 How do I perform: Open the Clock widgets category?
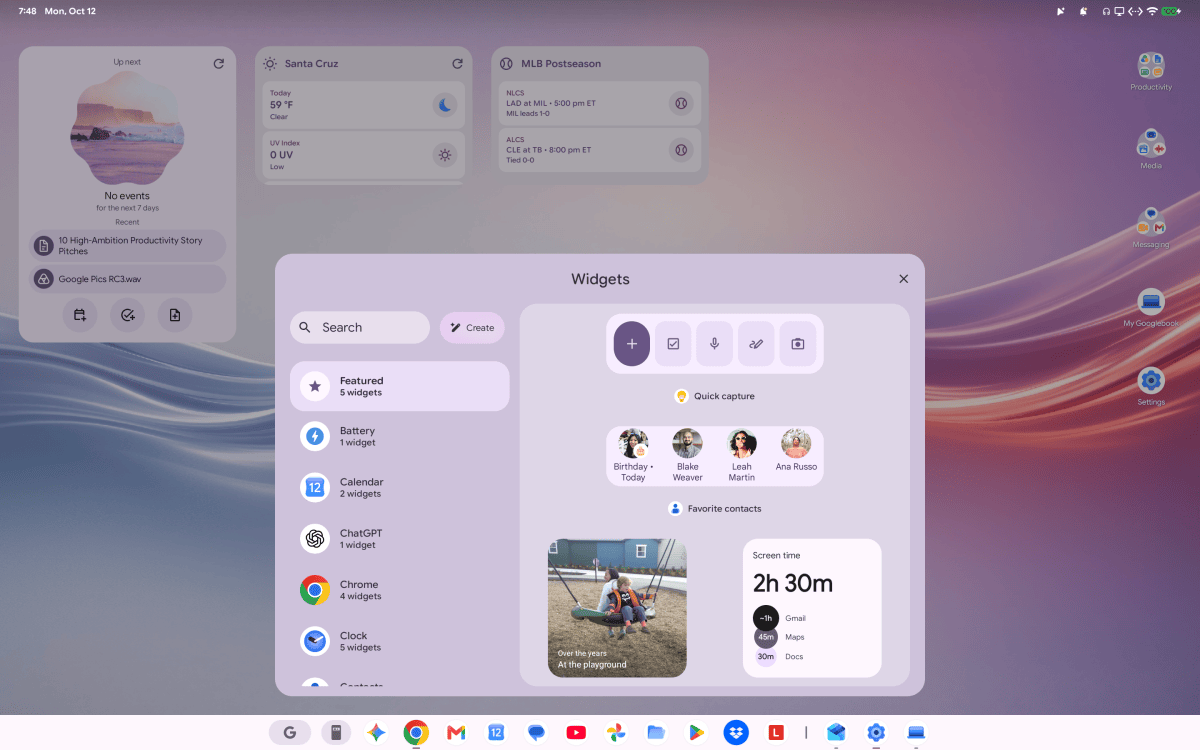(399, 641)
